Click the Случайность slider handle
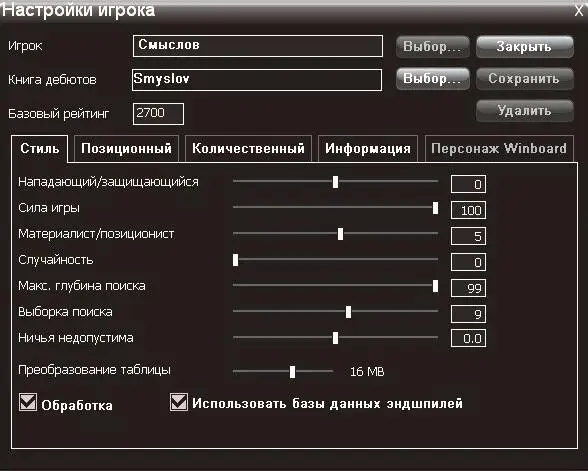588x471 pixels. click(x=236, y=260)
